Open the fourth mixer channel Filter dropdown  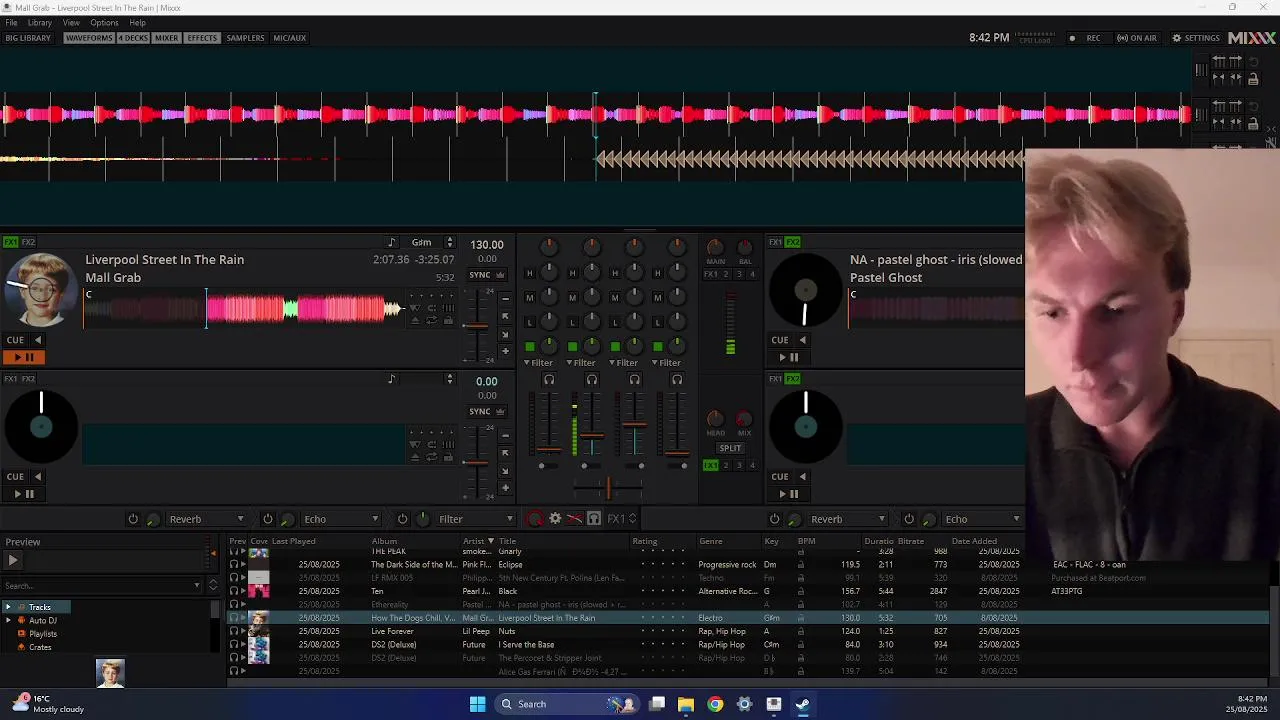[666, 363]
